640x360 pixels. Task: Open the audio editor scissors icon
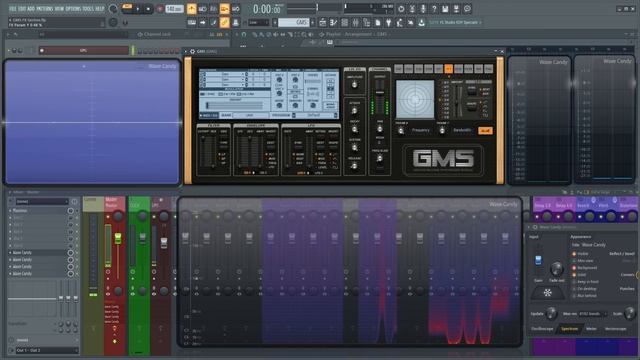click(412, 9)
